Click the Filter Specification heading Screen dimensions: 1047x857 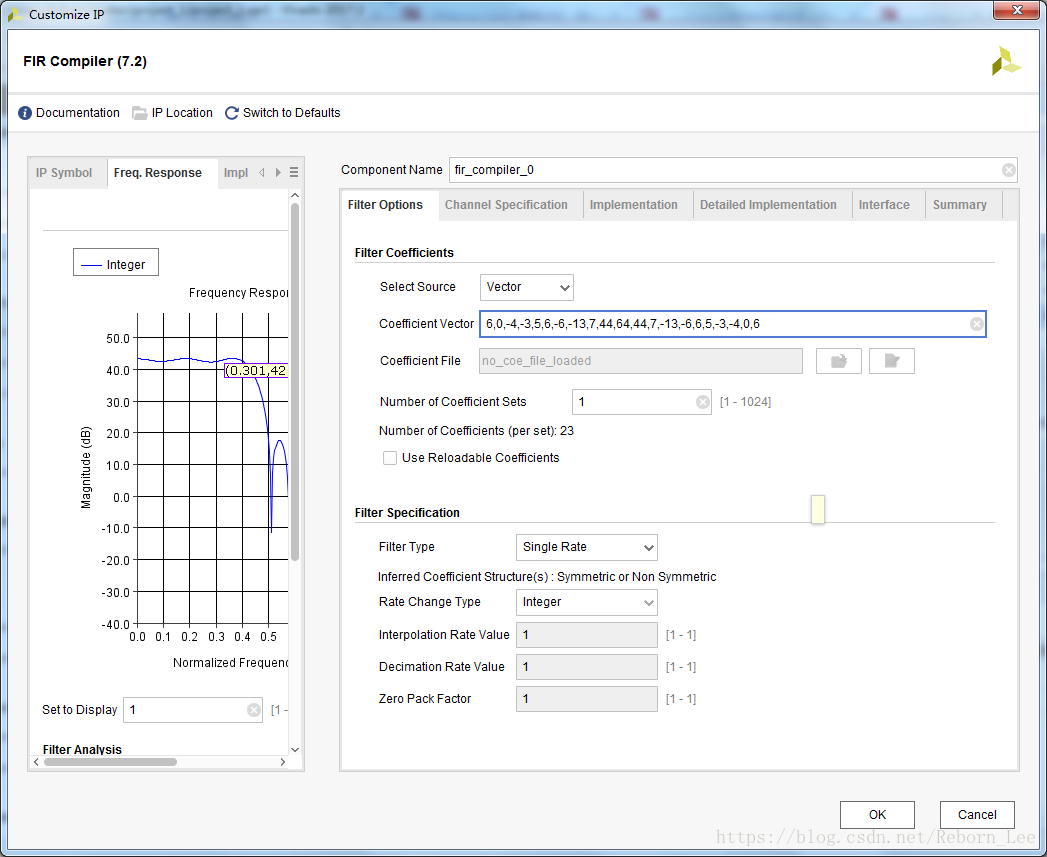point(407,513)
